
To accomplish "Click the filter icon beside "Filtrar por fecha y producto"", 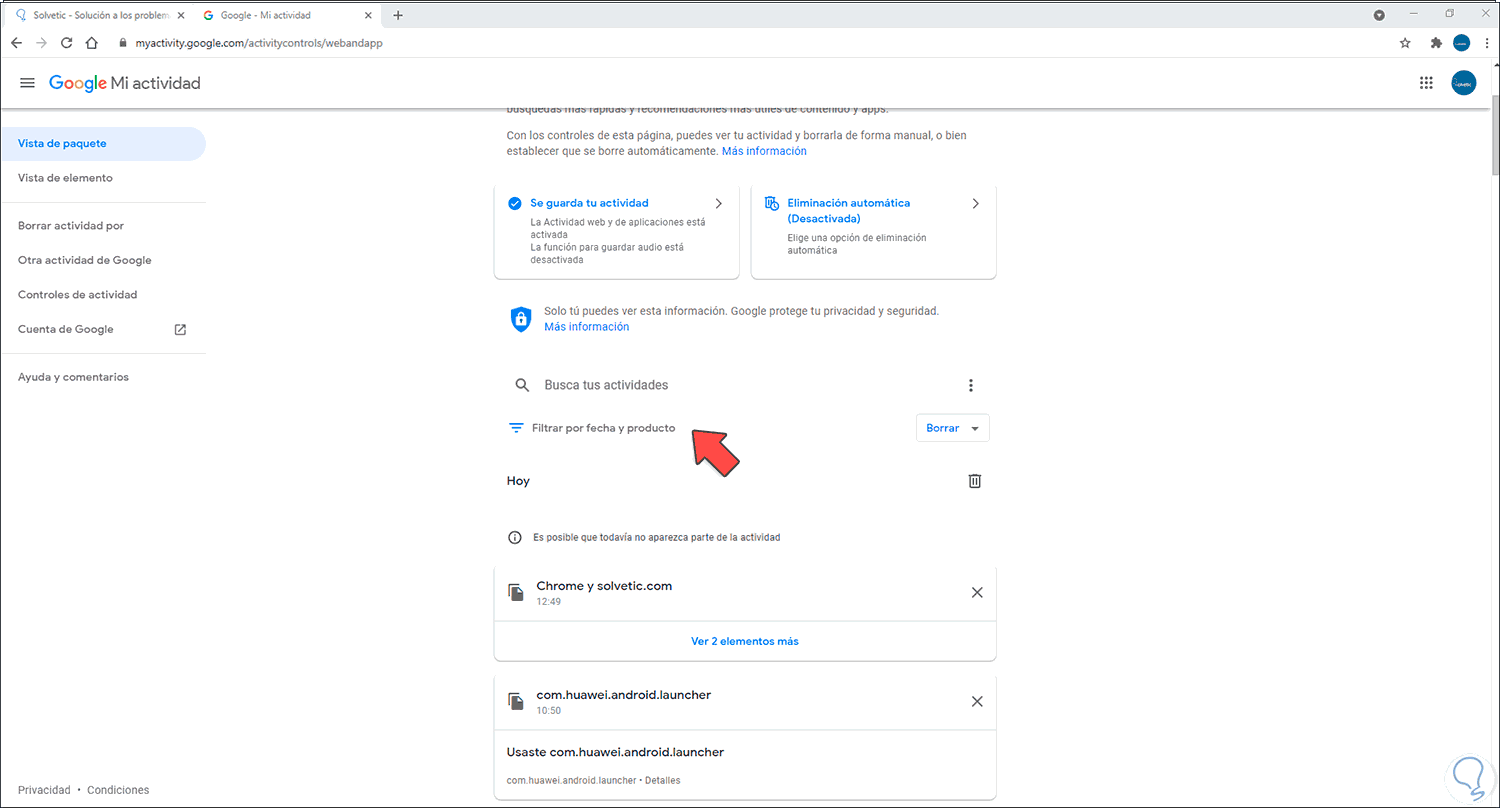I will tap(516, 427).
